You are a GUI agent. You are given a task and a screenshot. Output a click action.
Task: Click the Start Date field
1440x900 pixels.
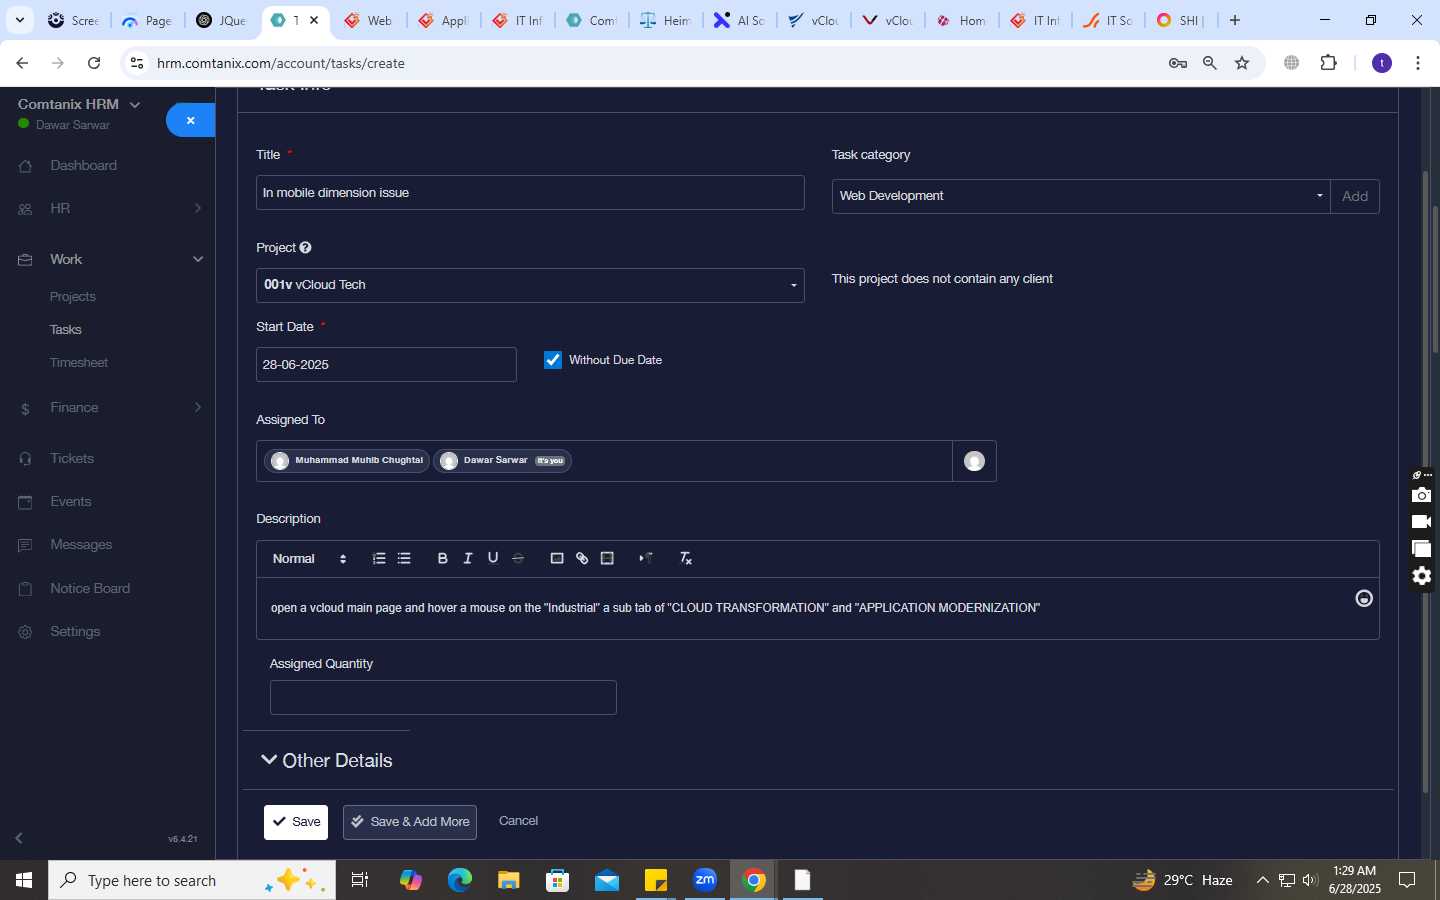tap(386, 364)
